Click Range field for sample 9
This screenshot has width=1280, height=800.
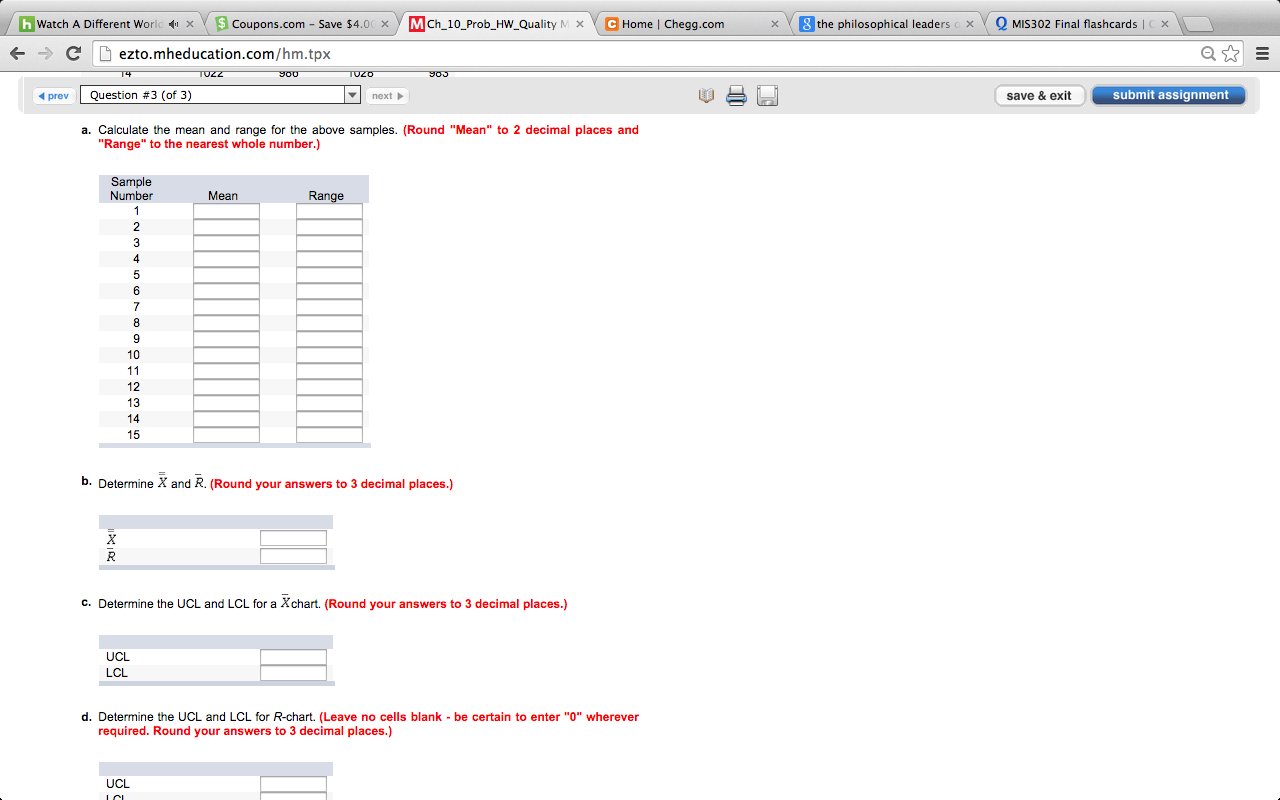[329, 339]
